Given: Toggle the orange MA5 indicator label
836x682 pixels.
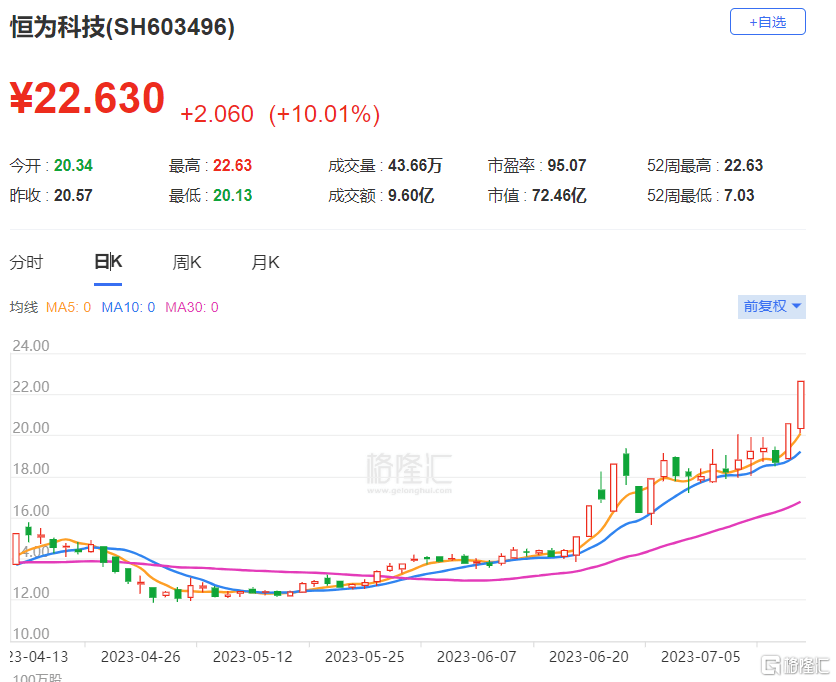Looking at the screenshot, I should 69,307.
